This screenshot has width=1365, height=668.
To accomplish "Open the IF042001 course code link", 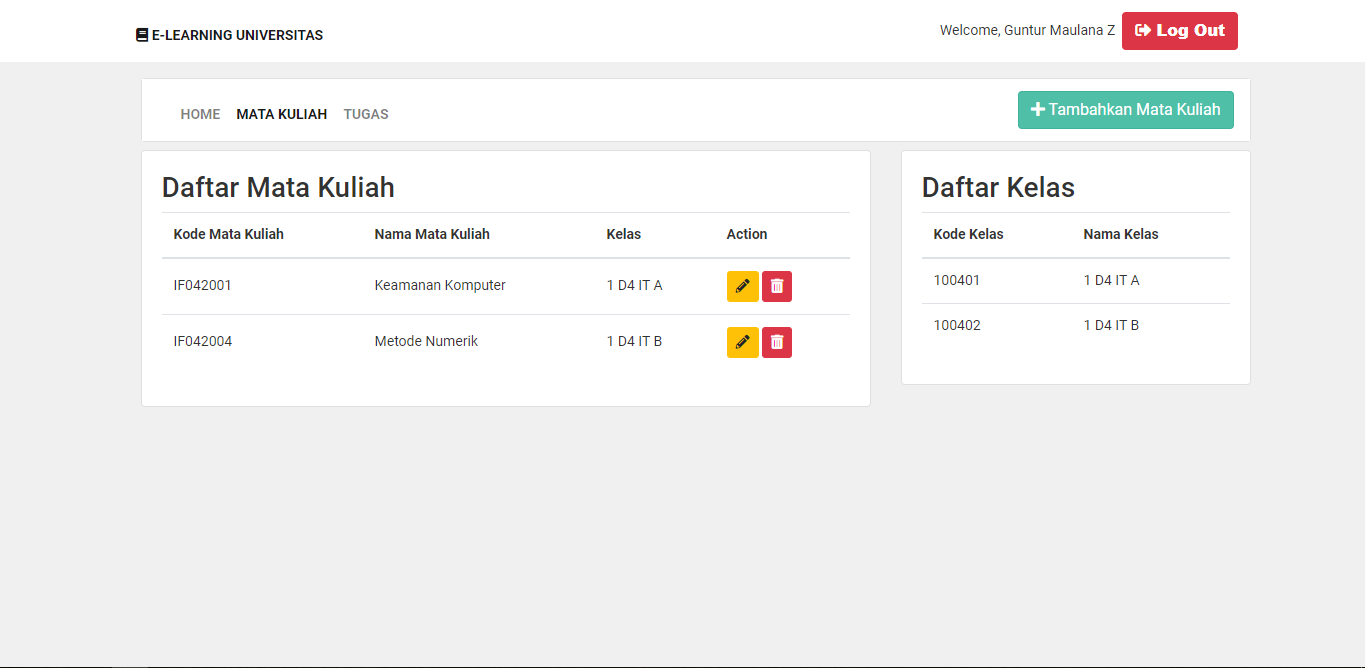I will point(203,285).
